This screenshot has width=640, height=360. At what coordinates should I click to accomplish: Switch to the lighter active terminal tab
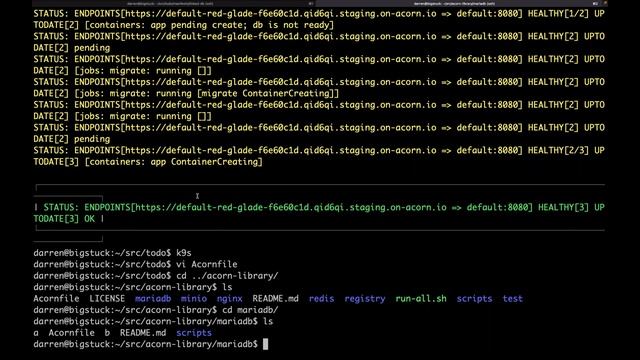pos(461,3)
